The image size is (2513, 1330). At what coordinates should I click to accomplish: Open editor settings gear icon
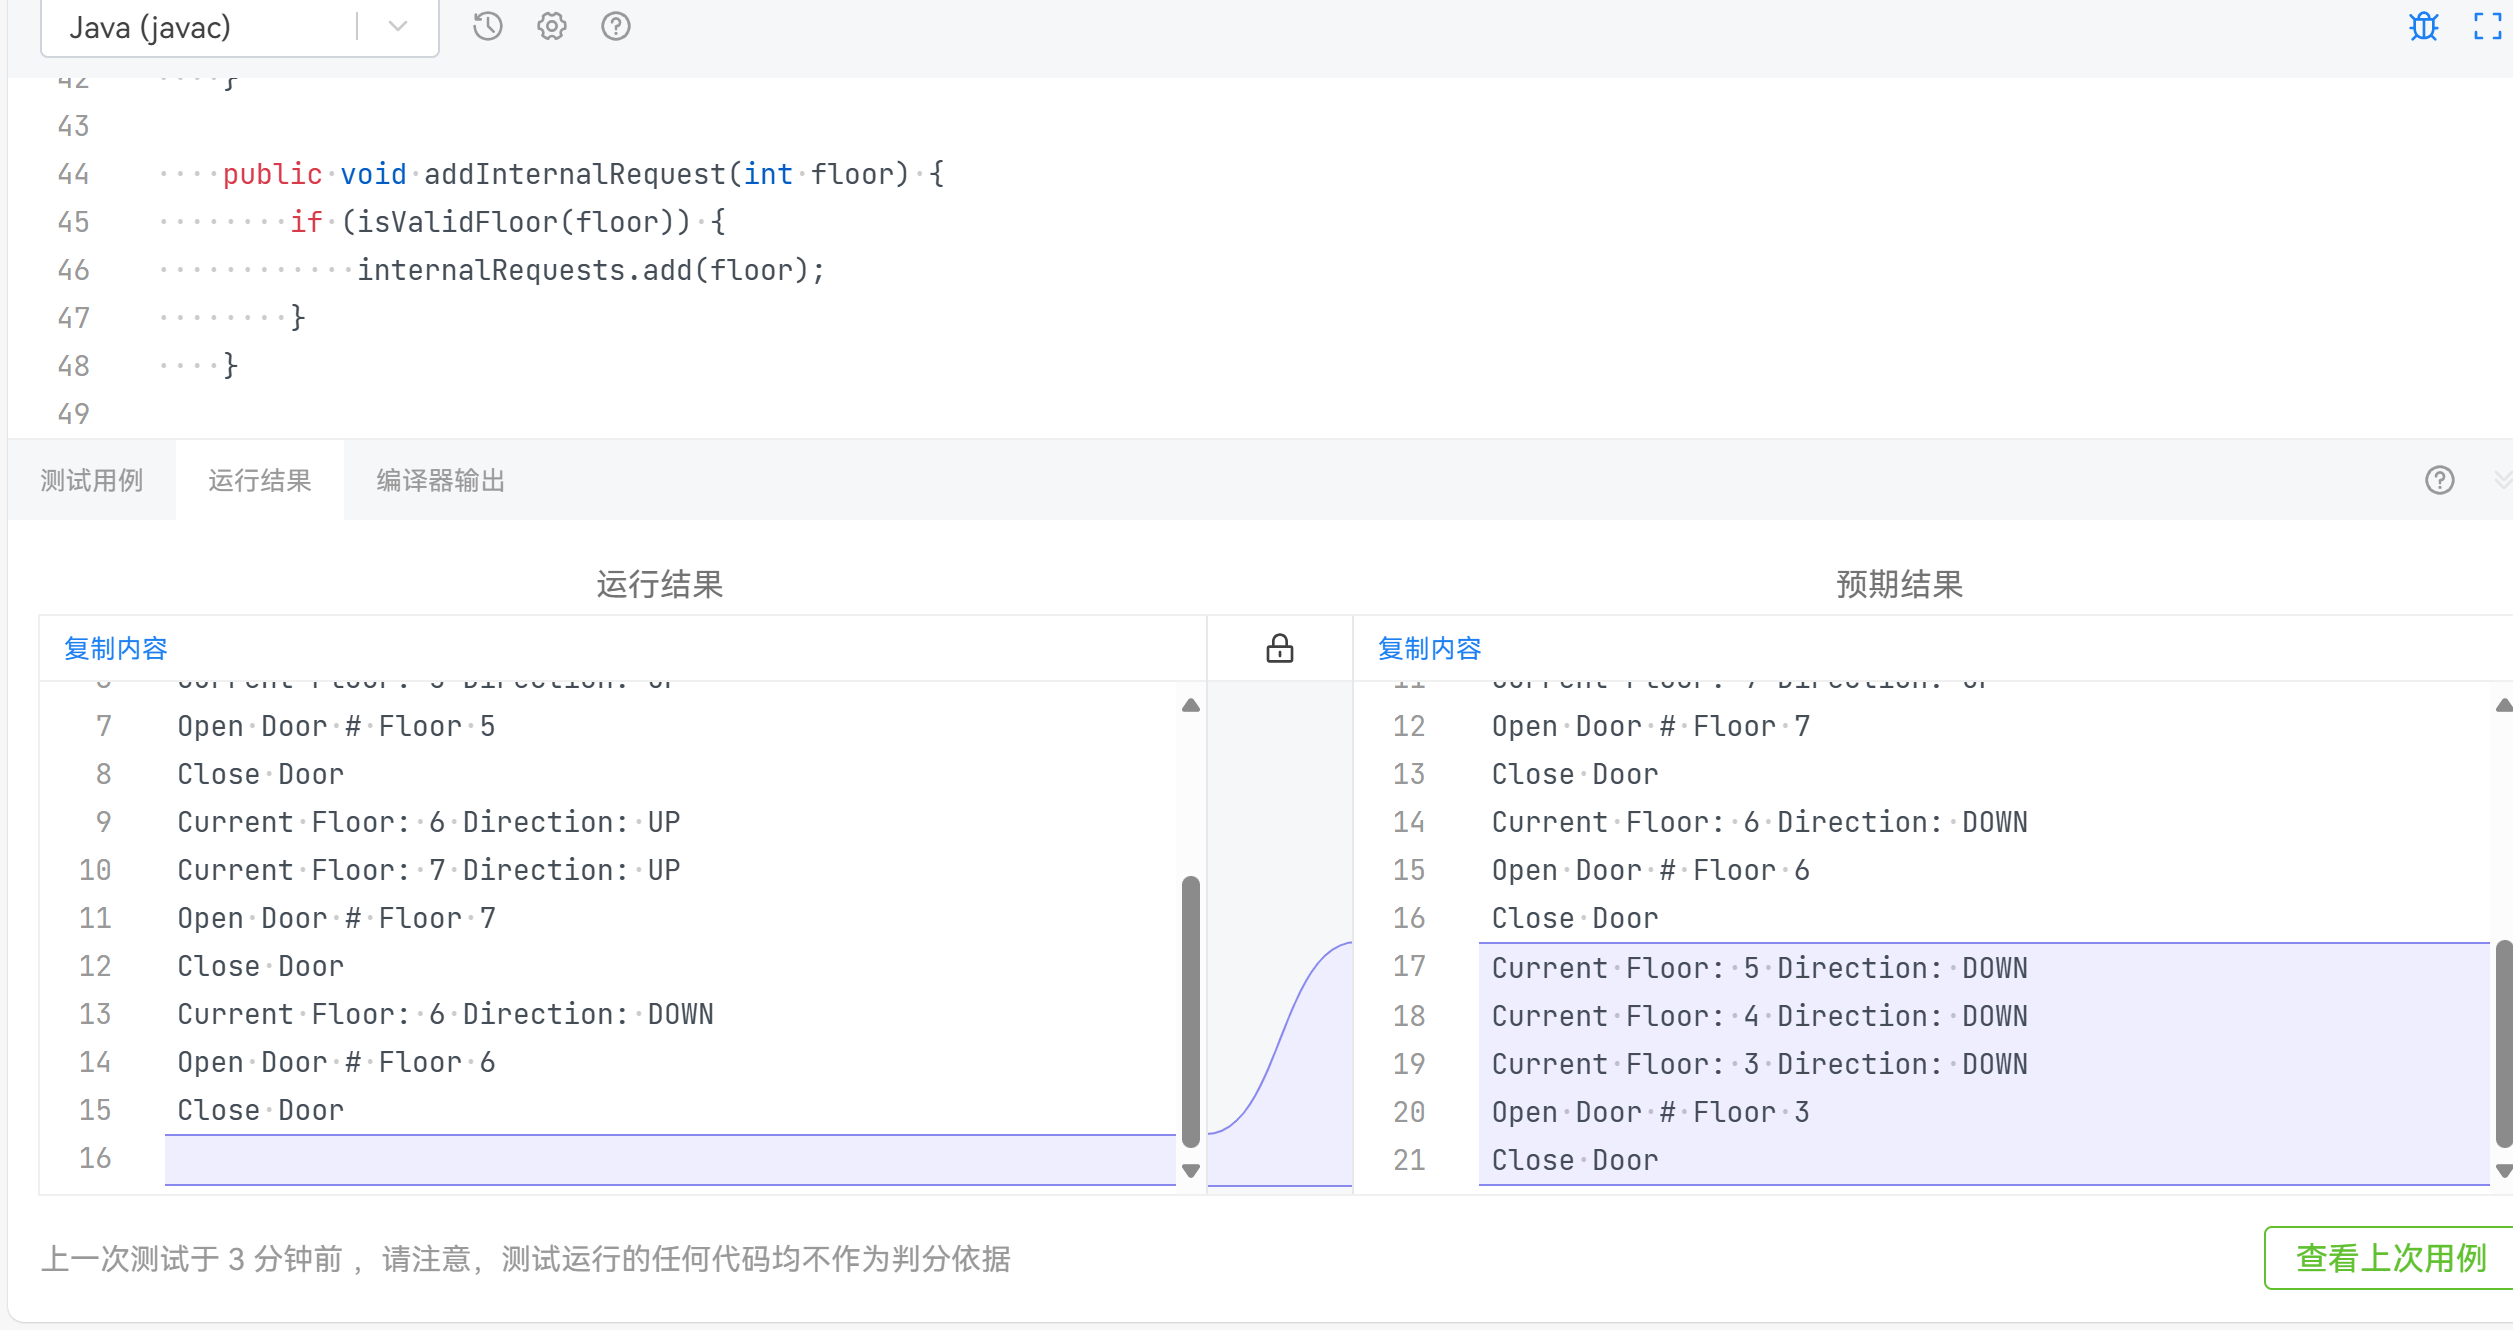tap(551, 26)
